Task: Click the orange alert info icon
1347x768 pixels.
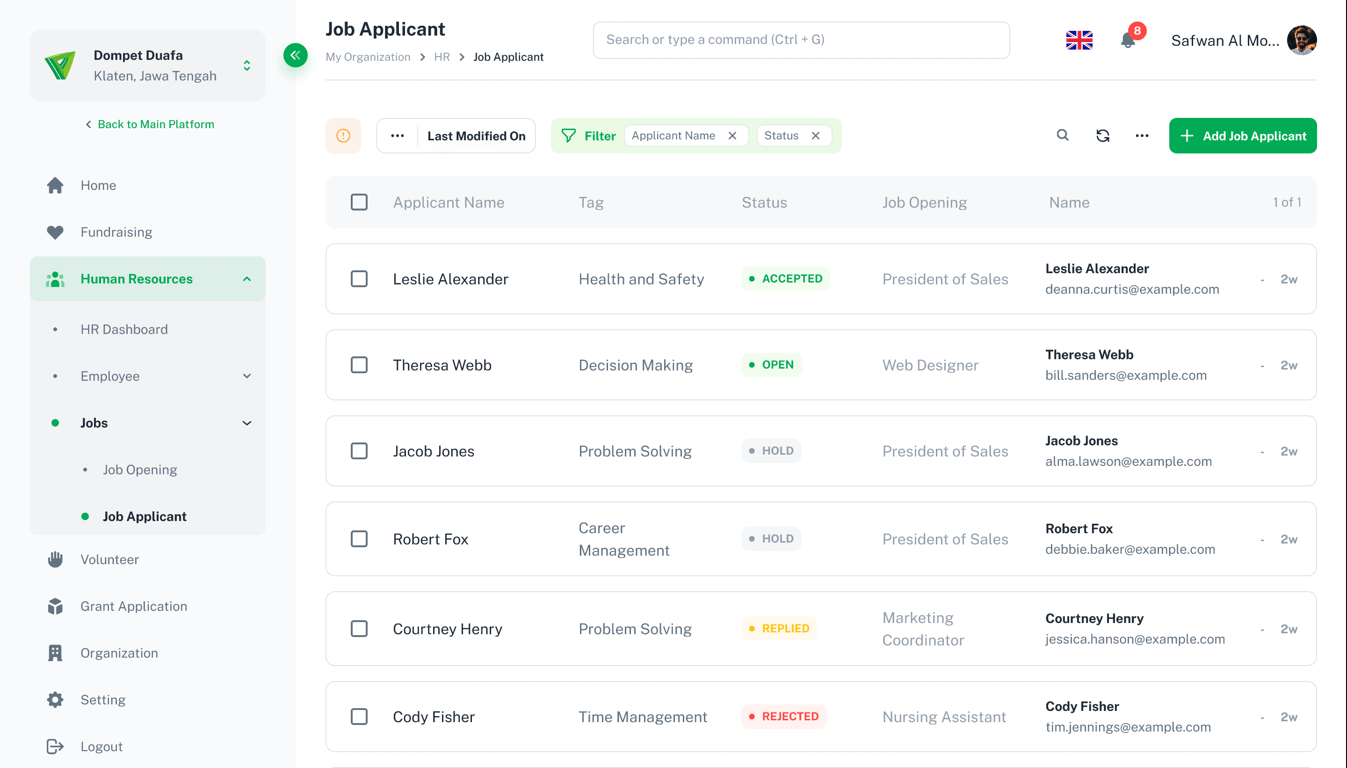Action: [x=343, y=136]
